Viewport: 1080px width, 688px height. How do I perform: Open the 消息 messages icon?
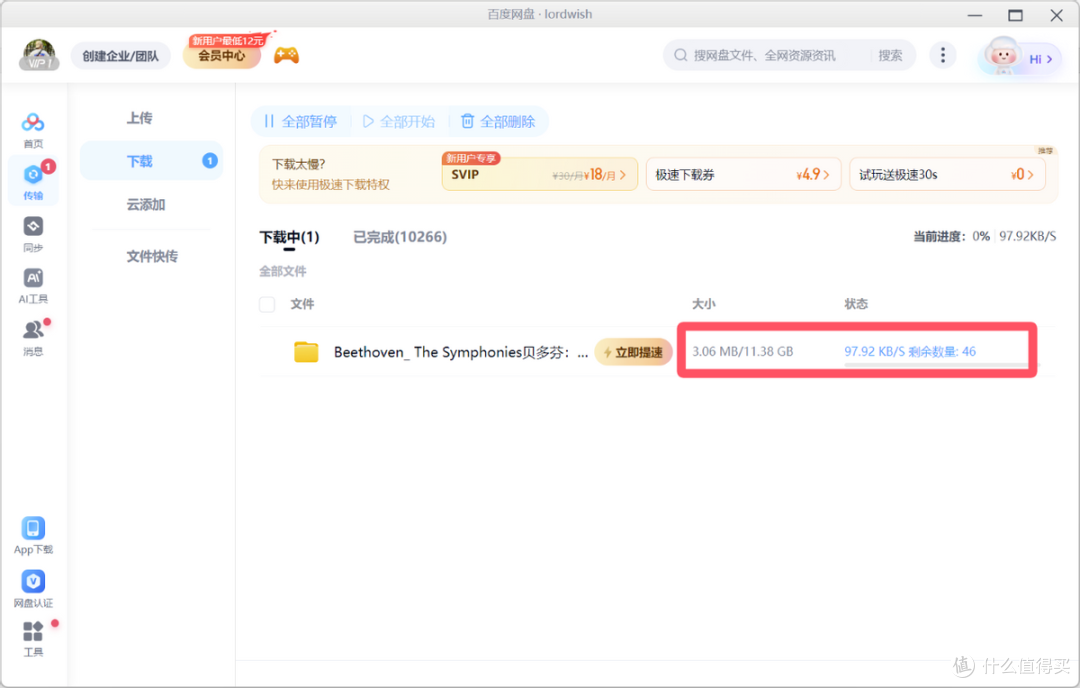33,338
